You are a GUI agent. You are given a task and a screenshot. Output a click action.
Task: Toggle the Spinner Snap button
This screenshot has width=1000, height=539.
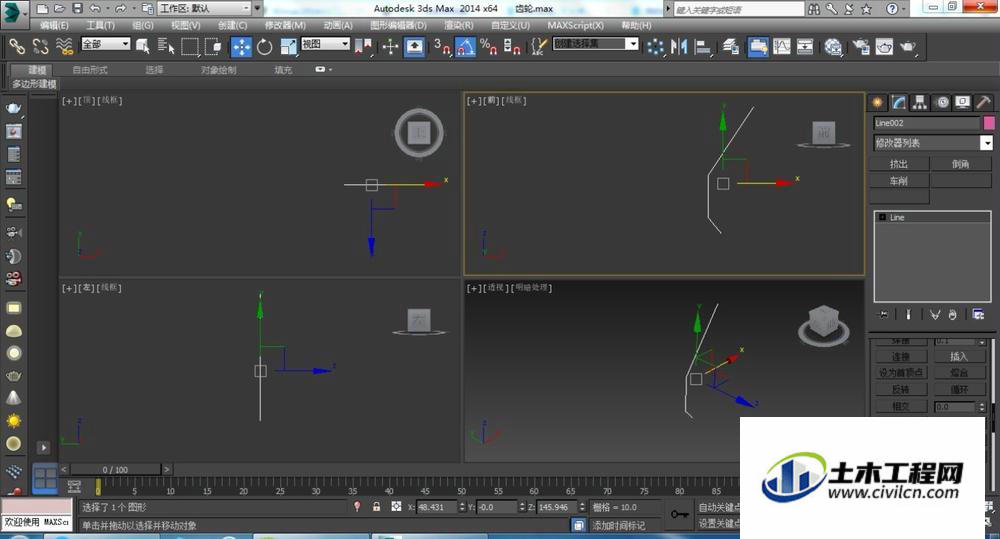click(x=513, y=46)
